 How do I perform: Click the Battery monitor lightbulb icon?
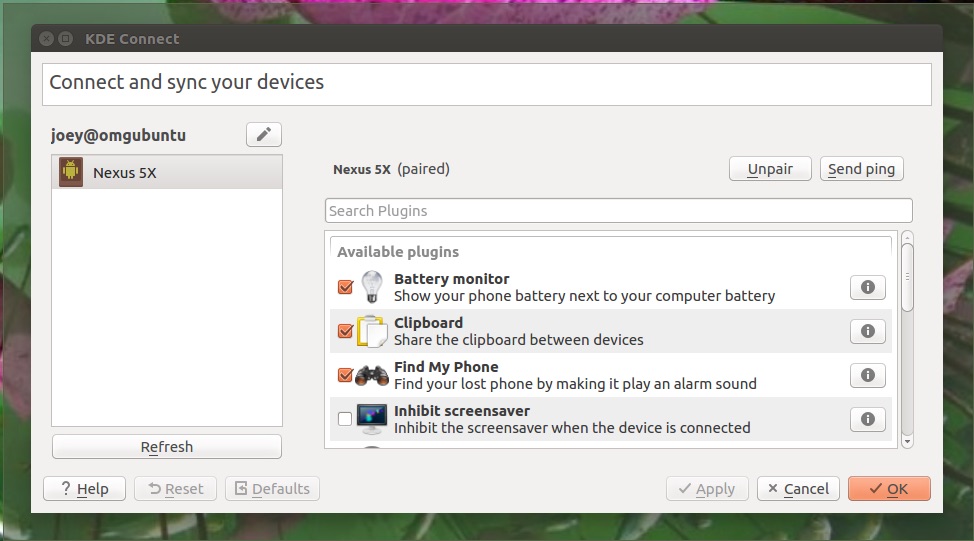click(x=371, y=287)
